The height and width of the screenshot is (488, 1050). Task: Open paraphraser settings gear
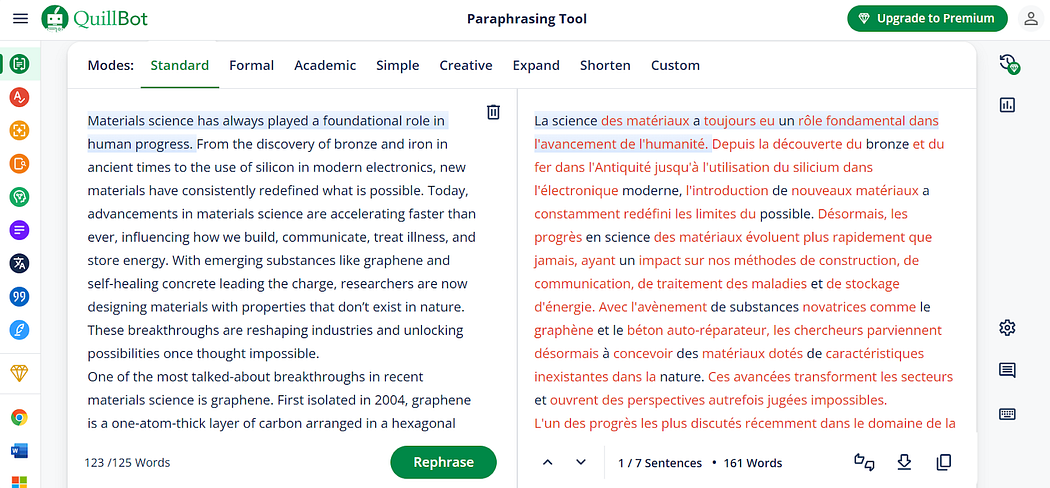click(x=1007, y=327)
